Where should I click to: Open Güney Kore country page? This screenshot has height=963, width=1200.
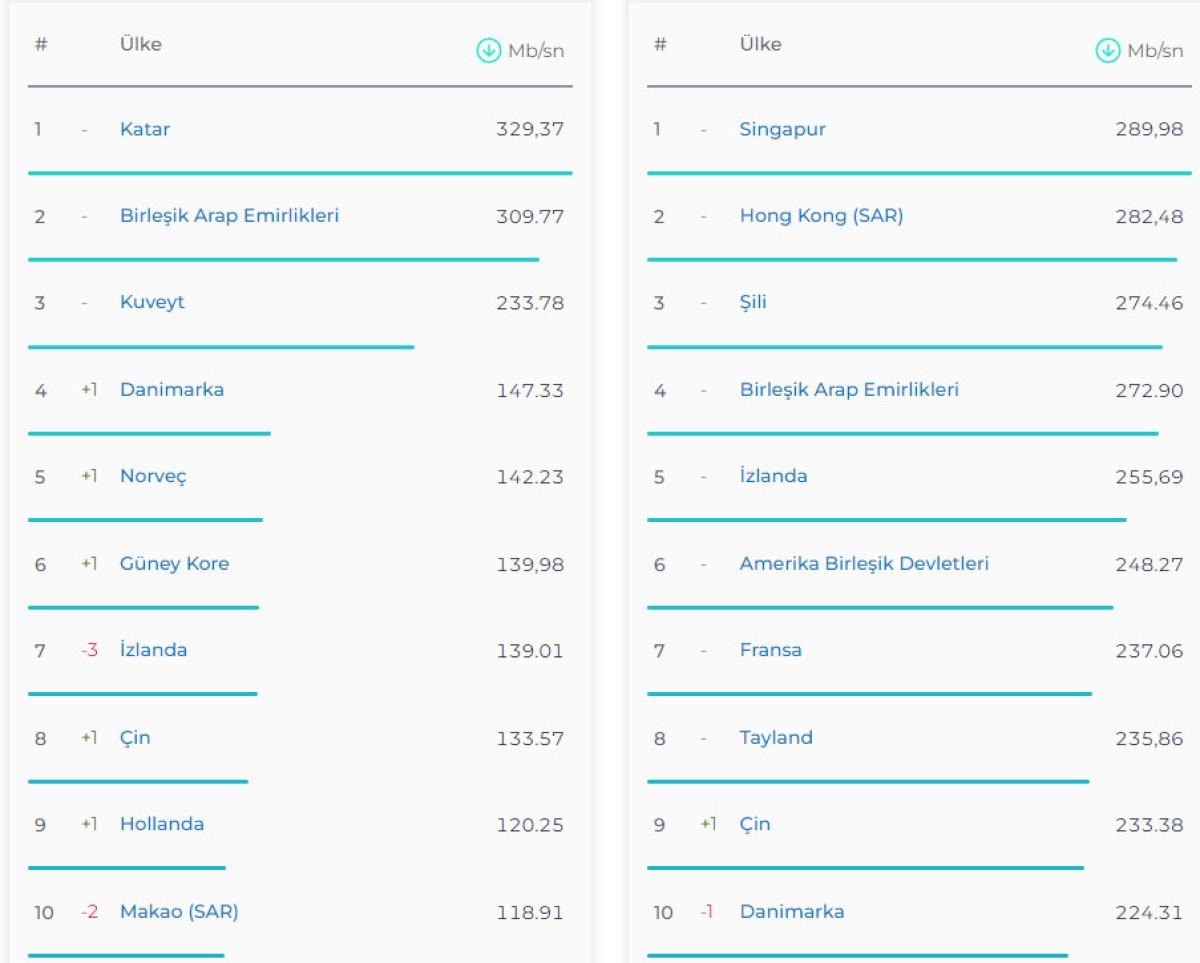pyautogui.click(x=174, y=564)
